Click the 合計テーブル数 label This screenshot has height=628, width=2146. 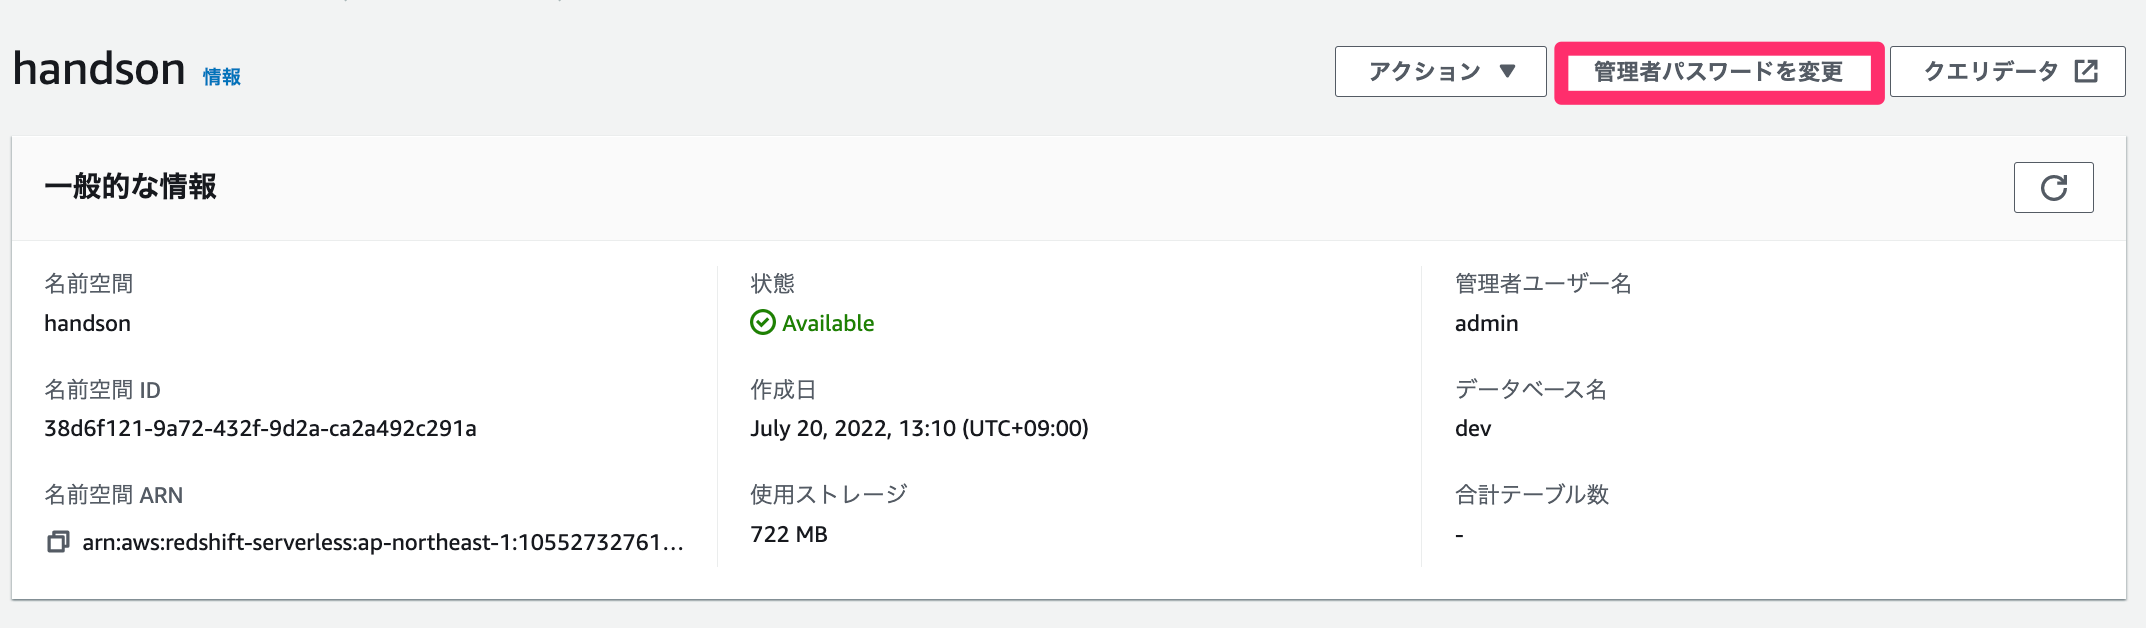1532,494
